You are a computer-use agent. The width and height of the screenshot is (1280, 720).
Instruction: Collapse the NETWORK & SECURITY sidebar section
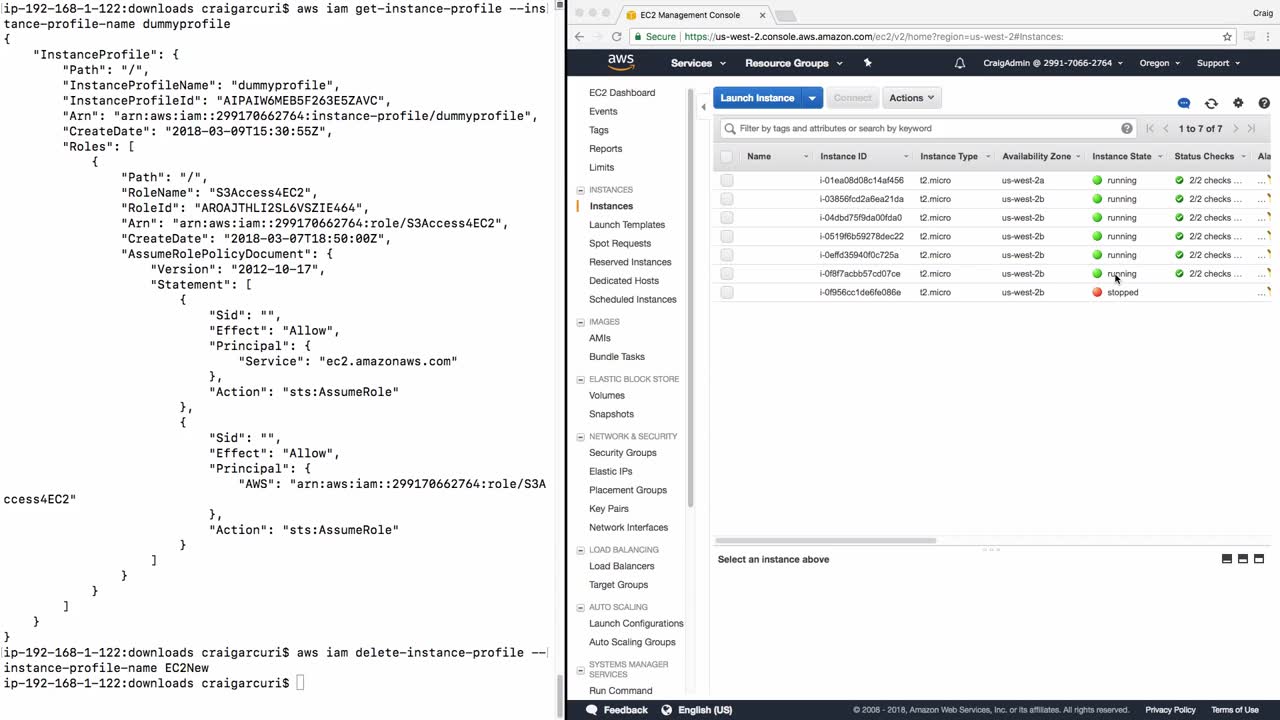click(x=581, y=437)
